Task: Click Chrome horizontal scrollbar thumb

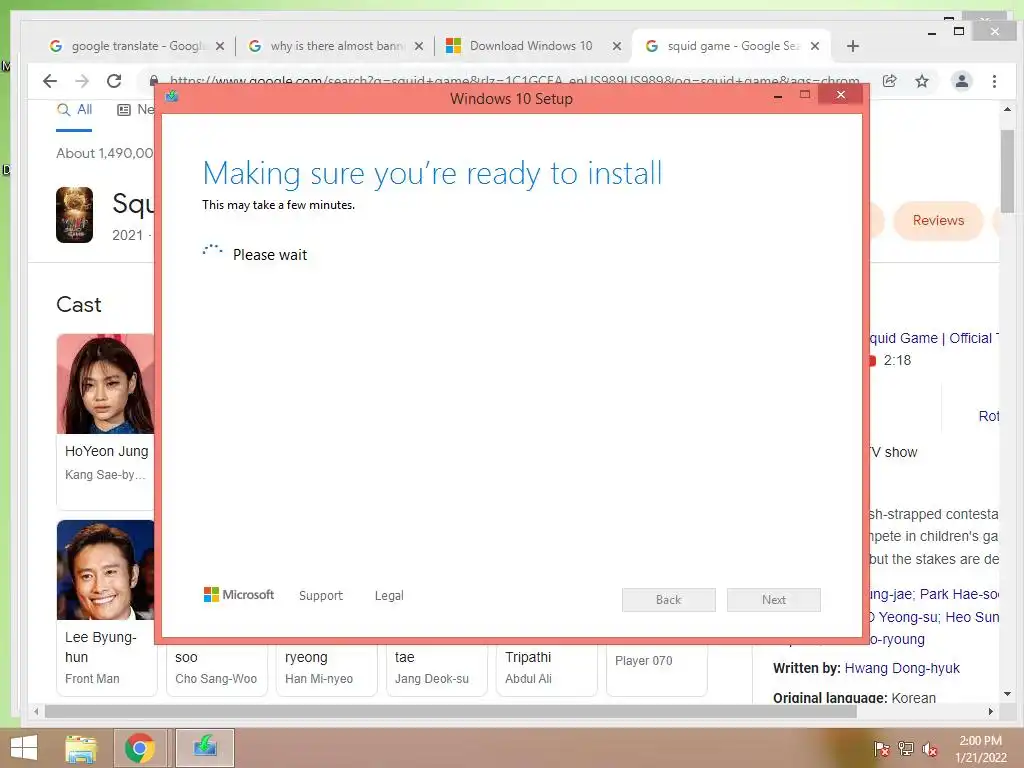Action: (451, 711)
